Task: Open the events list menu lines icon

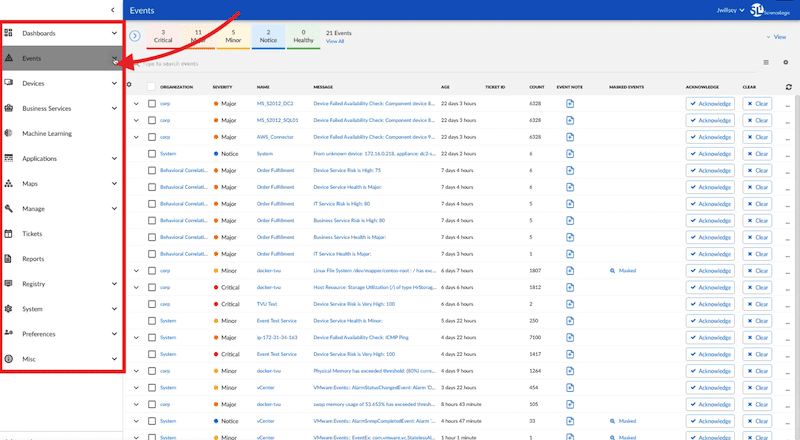Action: pyautogui.click(x=766, y=62)
